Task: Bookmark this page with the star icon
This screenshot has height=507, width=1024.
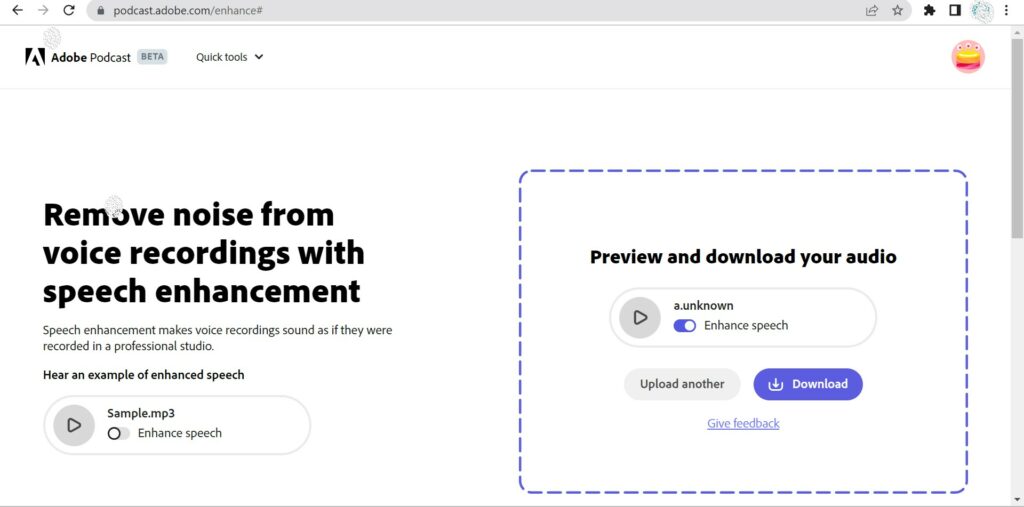Action: 897,10
